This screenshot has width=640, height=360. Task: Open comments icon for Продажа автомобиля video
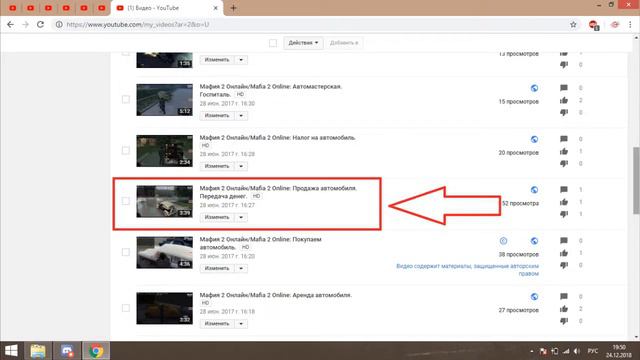(x=564, y=189)
